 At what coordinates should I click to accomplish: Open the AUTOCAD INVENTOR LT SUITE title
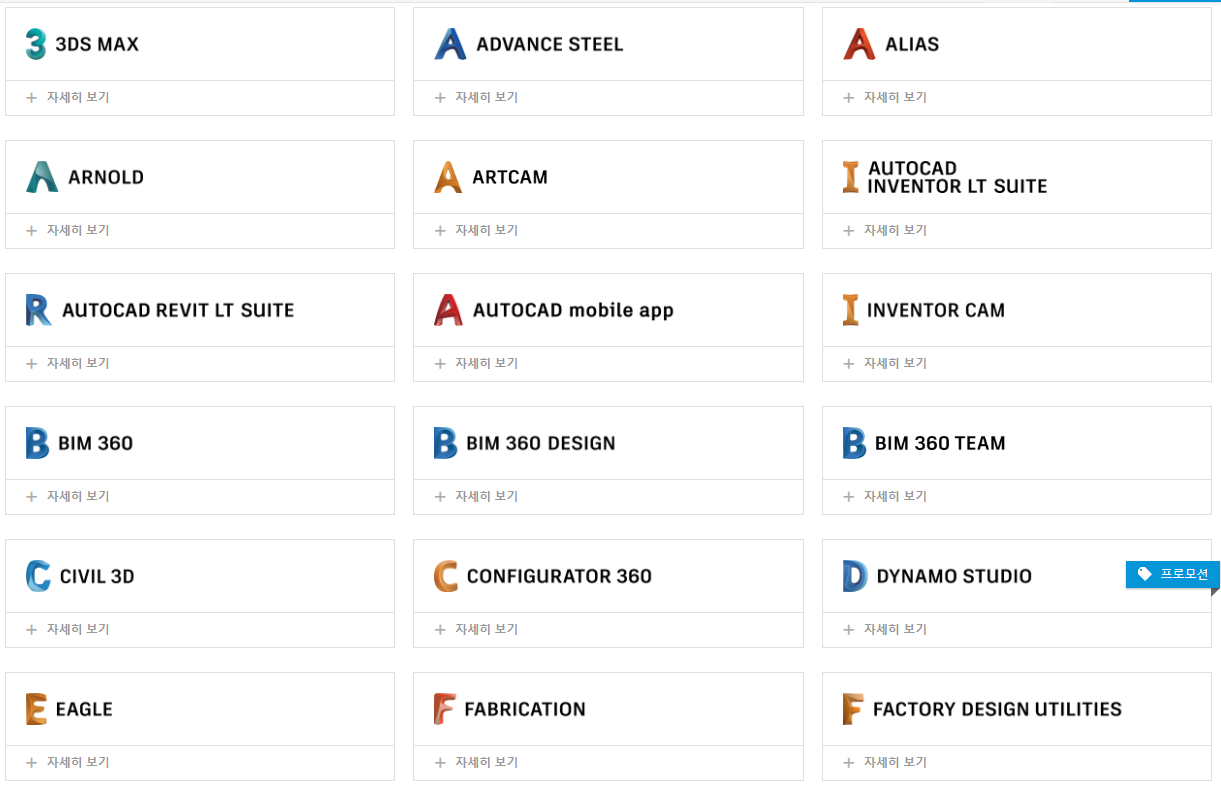(x=957, y=177)
